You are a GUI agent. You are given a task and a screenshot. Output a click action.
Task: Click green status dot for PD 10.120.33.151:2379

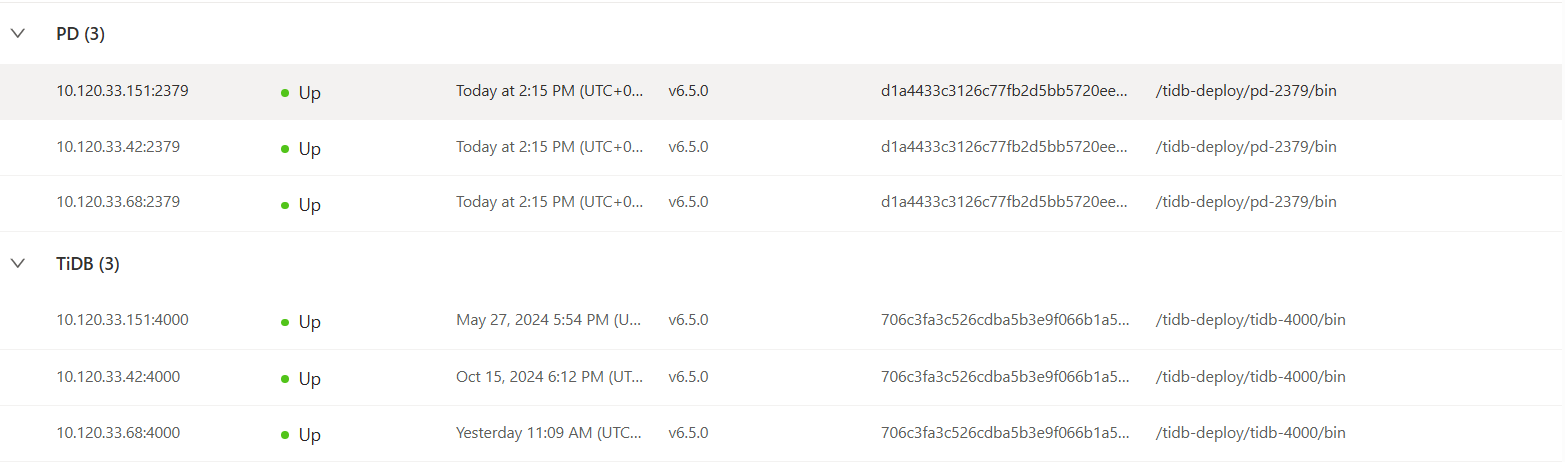(285, 93)
